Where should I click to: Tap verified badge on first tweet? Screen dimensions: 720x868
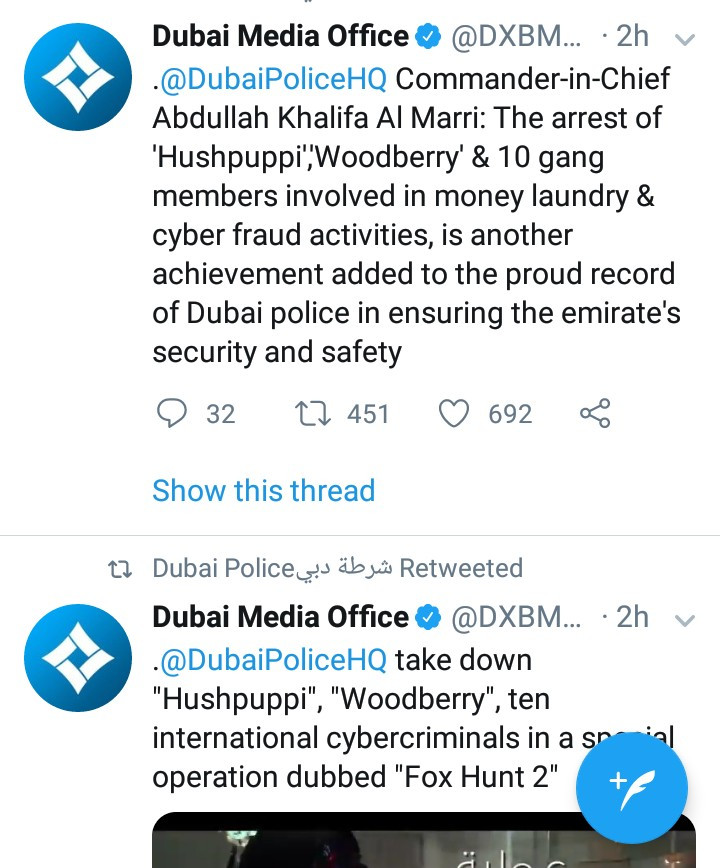point(428,37)
